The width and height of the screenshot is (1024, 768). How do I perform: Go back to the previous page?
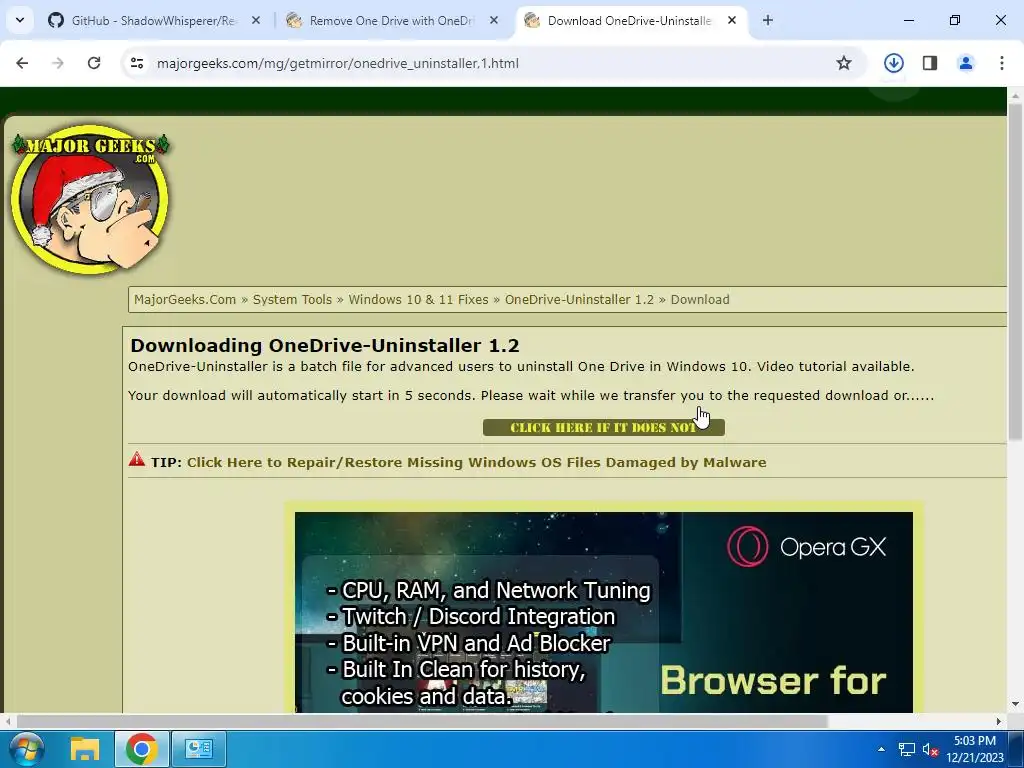22,63
